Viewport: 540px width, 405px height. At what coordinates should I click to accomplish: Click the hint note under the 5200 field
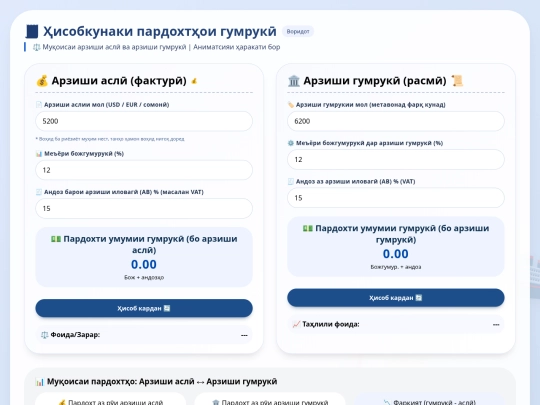(110, 139)
